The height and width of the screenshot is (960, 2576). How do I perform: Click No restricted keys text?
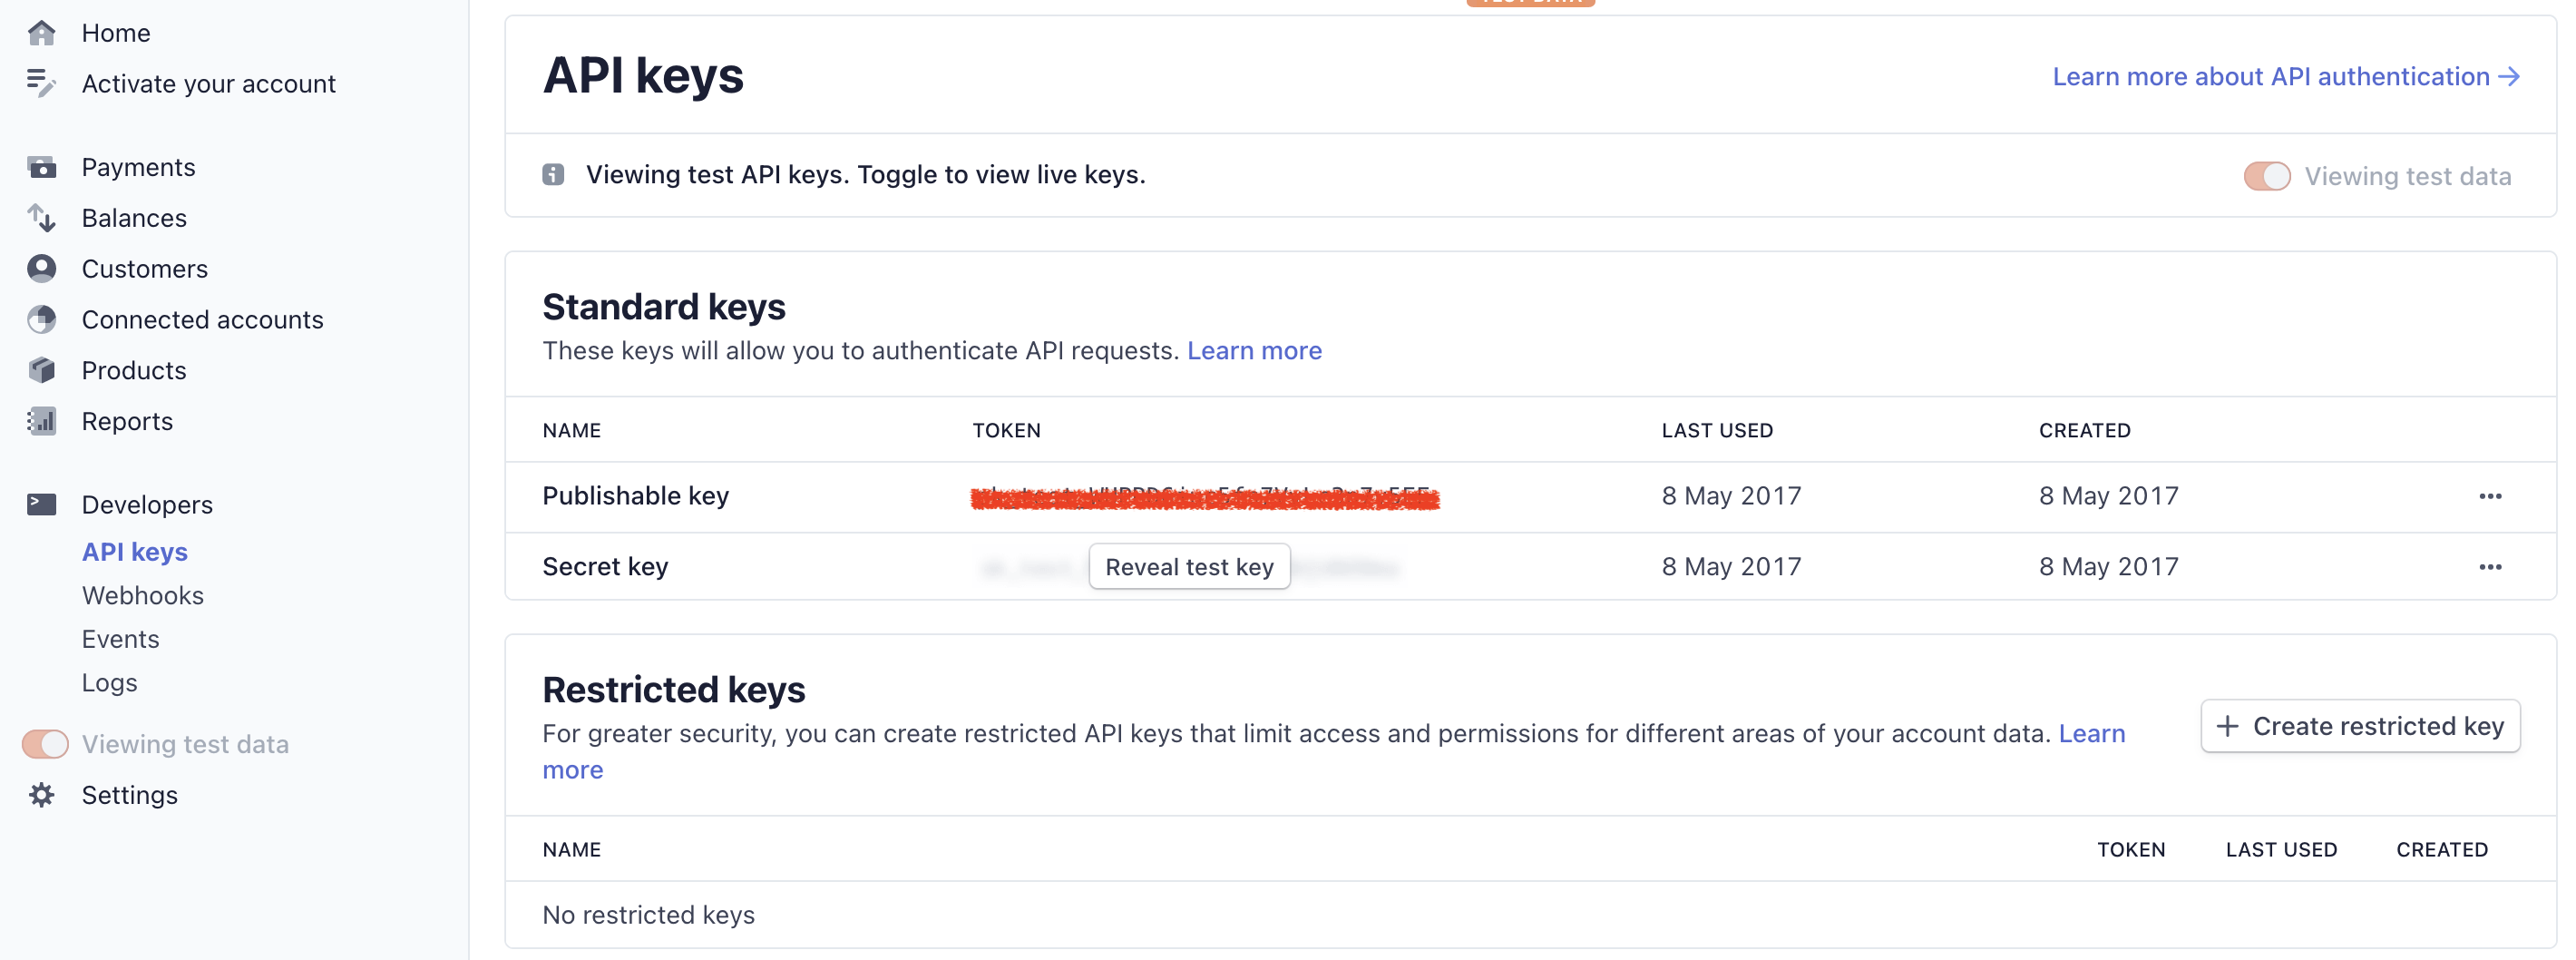pyautogui.click(x=648, y=915)
